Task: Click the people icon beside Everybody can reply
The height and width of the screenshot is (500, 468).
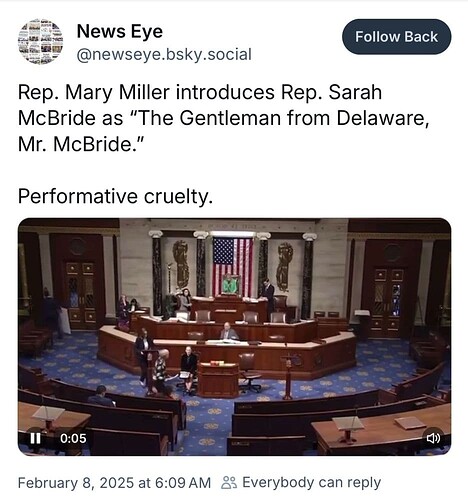Action: pos(229,482)
